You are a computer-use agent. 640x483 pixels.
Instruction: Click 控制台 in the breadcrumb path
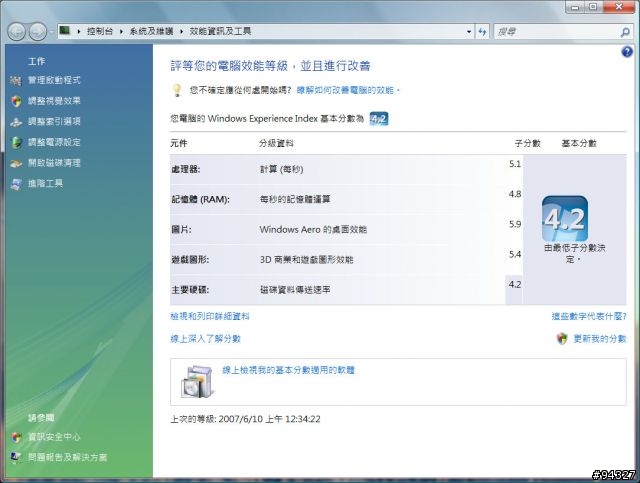(100, 31)
